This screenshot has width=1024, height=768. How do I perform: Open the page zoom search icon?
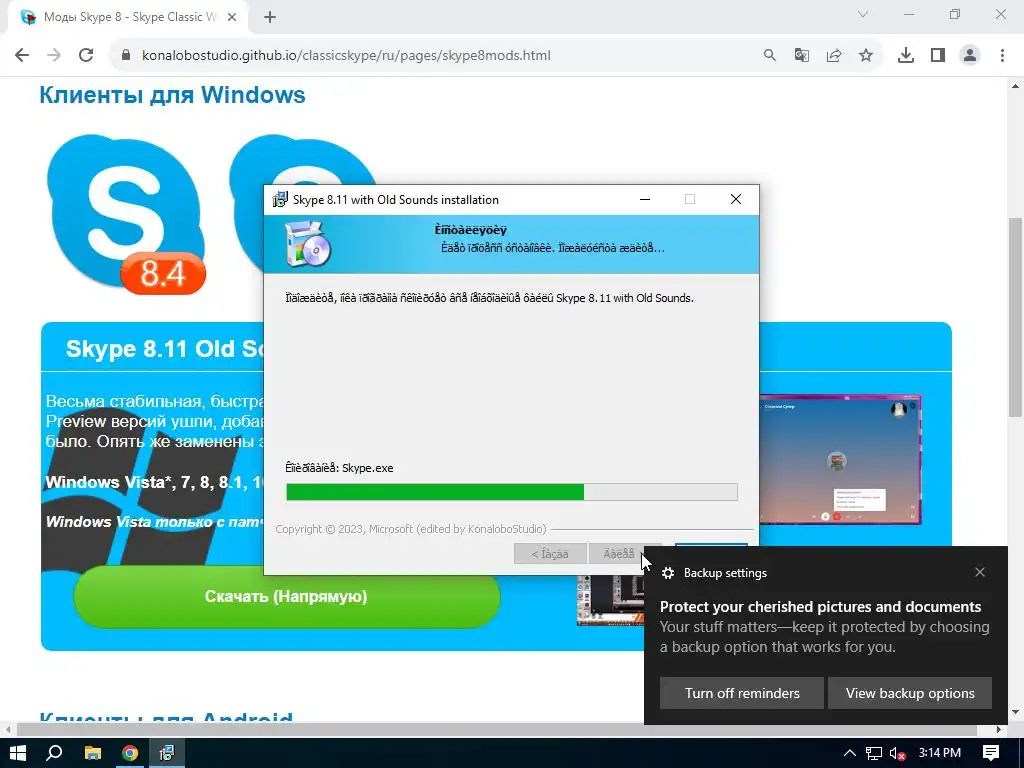[x=770, y=56]
